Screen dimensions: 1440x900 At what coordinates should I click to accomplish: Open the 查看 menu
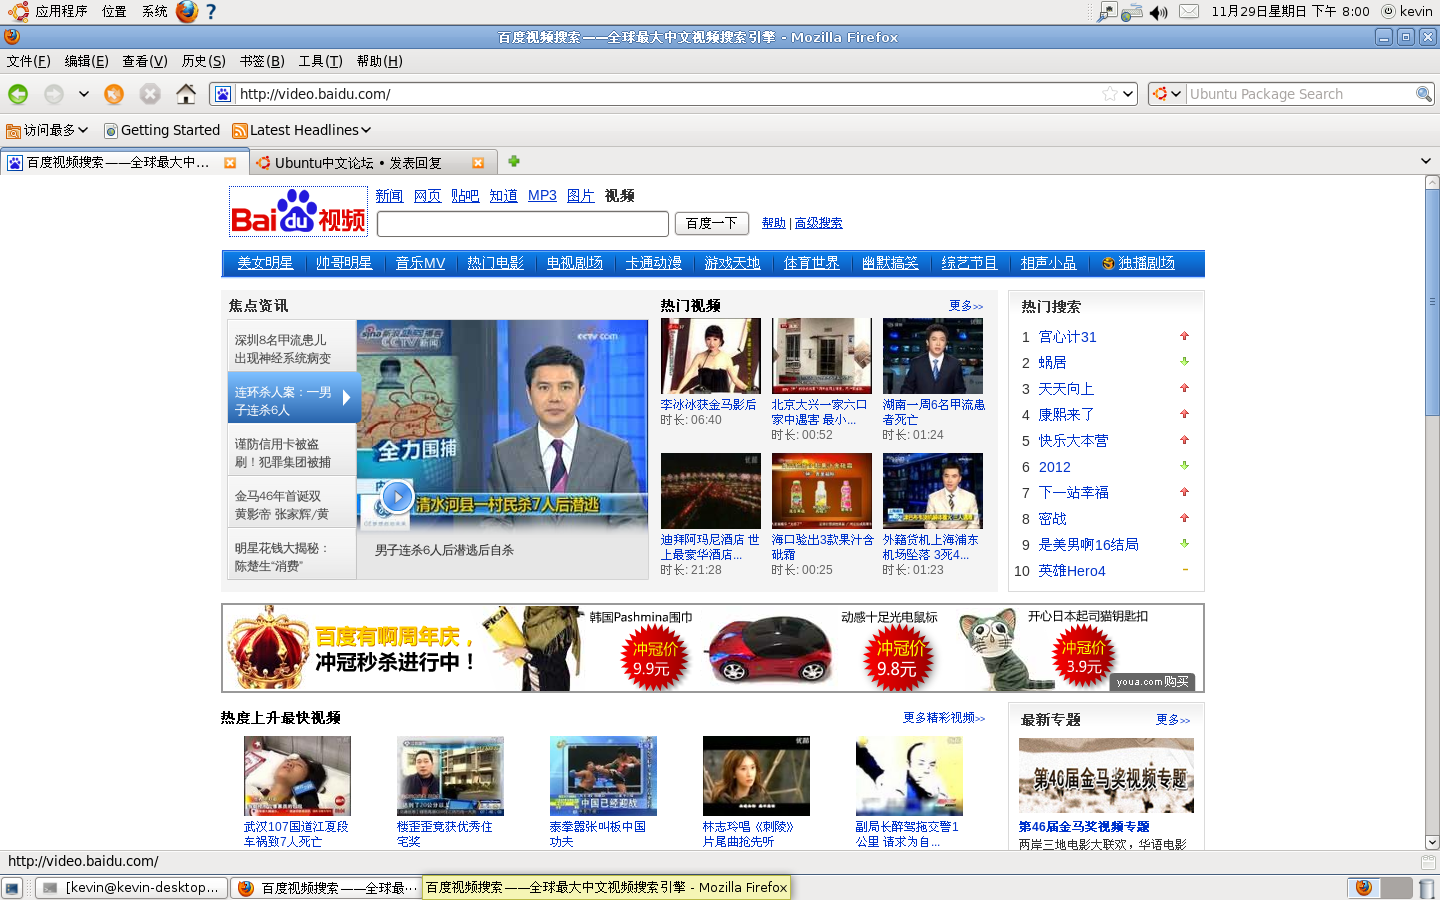[x=145, y=61]
